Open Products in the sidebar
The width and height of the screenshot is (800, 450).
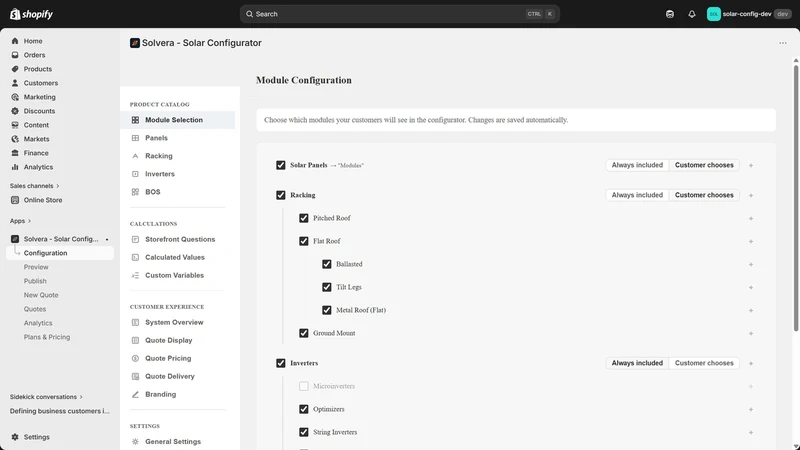point(38,69)
